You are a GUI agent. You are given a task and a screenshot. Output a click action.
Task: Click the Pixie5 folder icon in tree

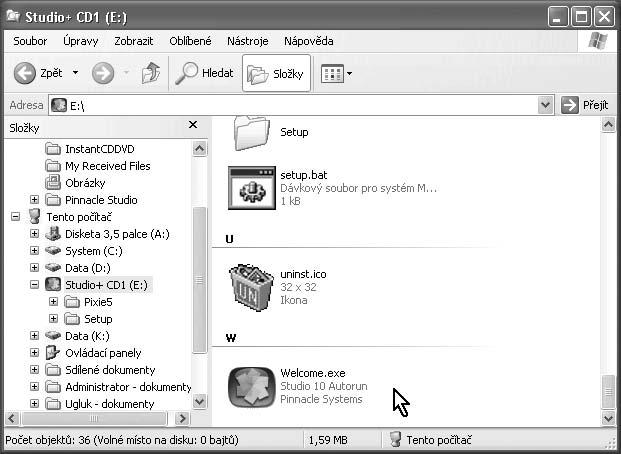pyautogui.click(x=72, y=302)
